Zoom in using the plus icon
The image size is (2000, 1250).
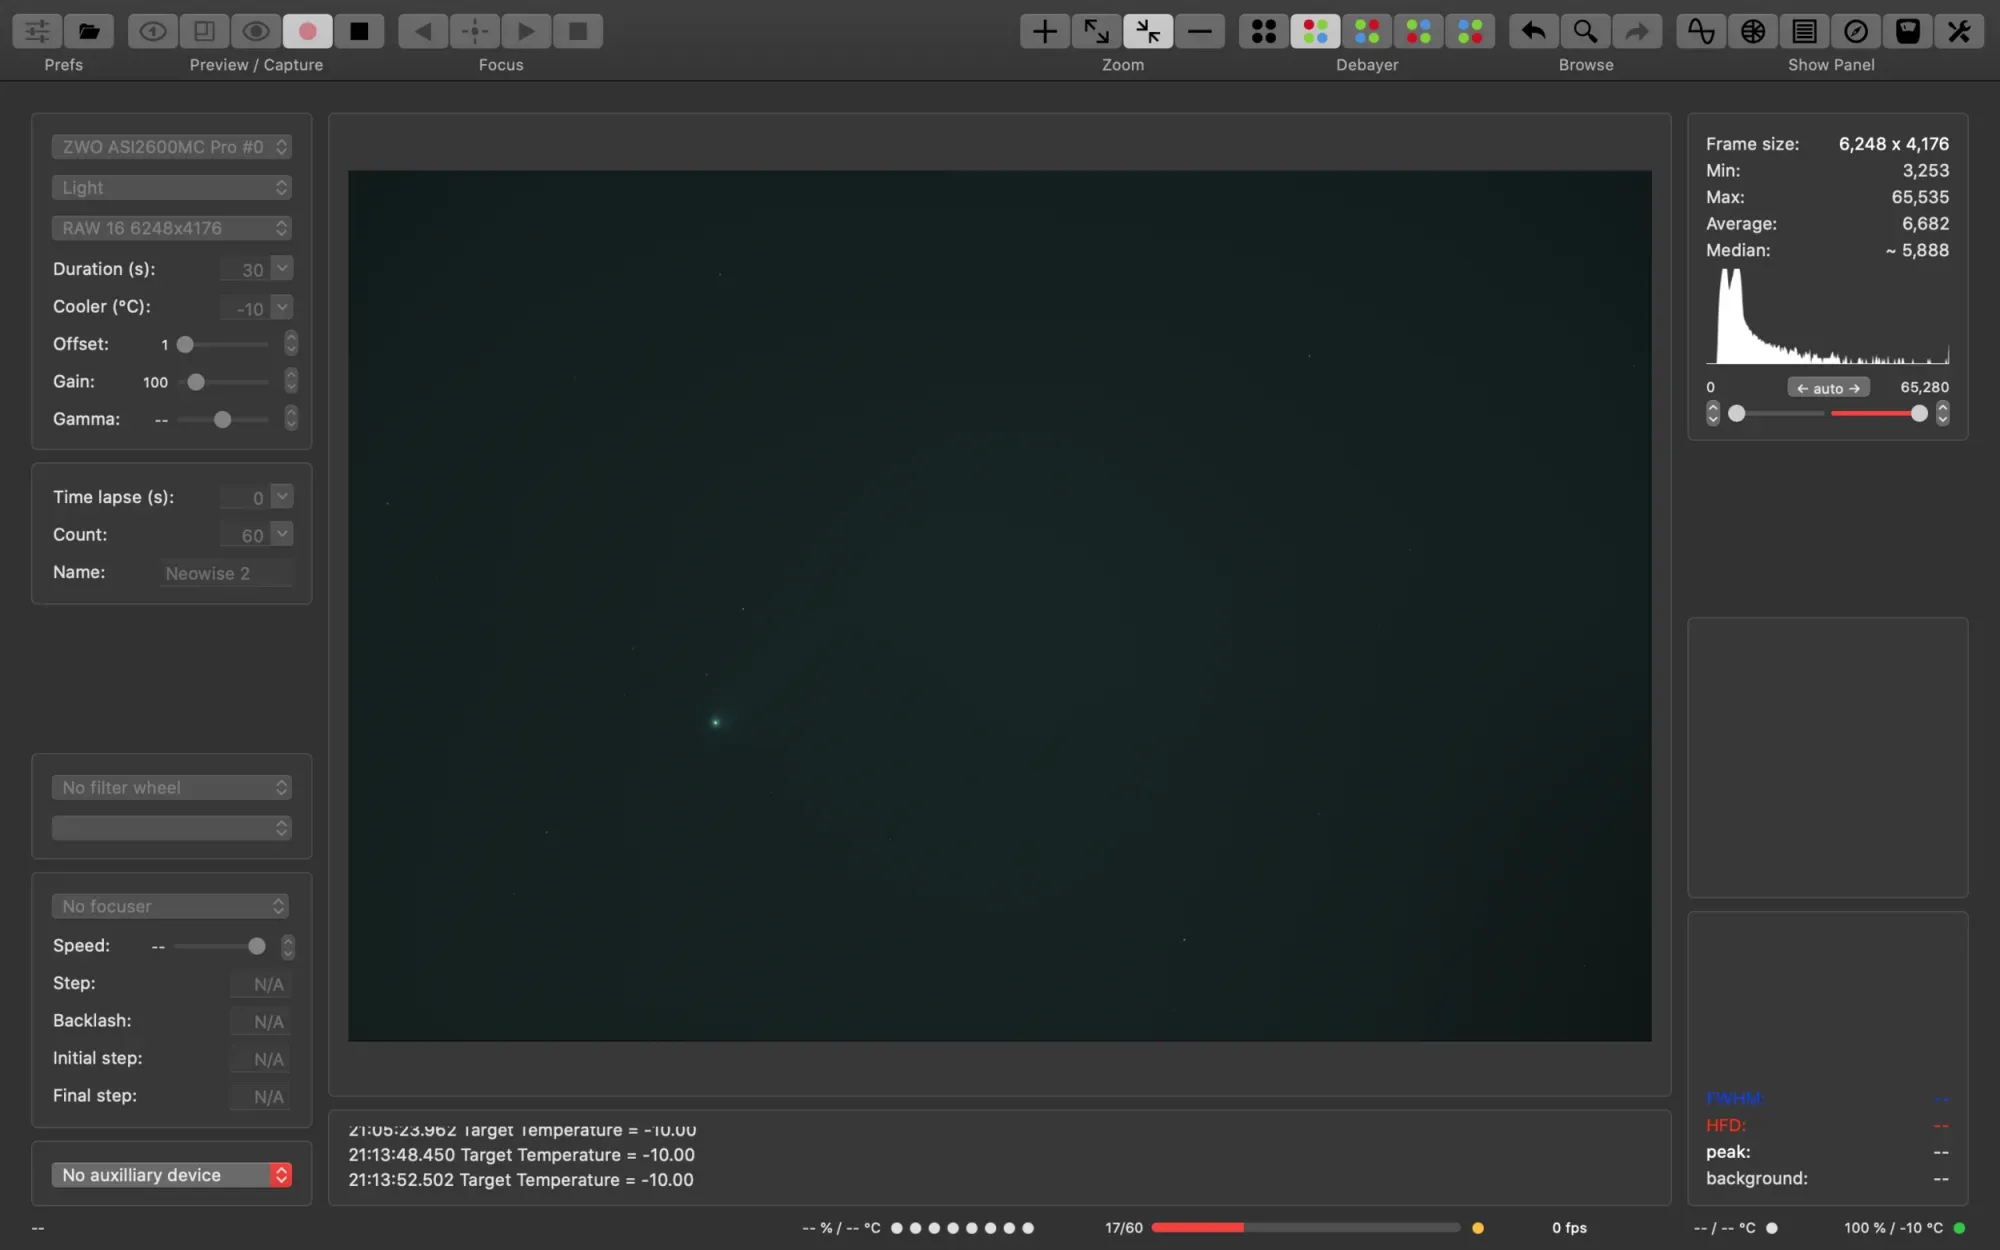1043,31
